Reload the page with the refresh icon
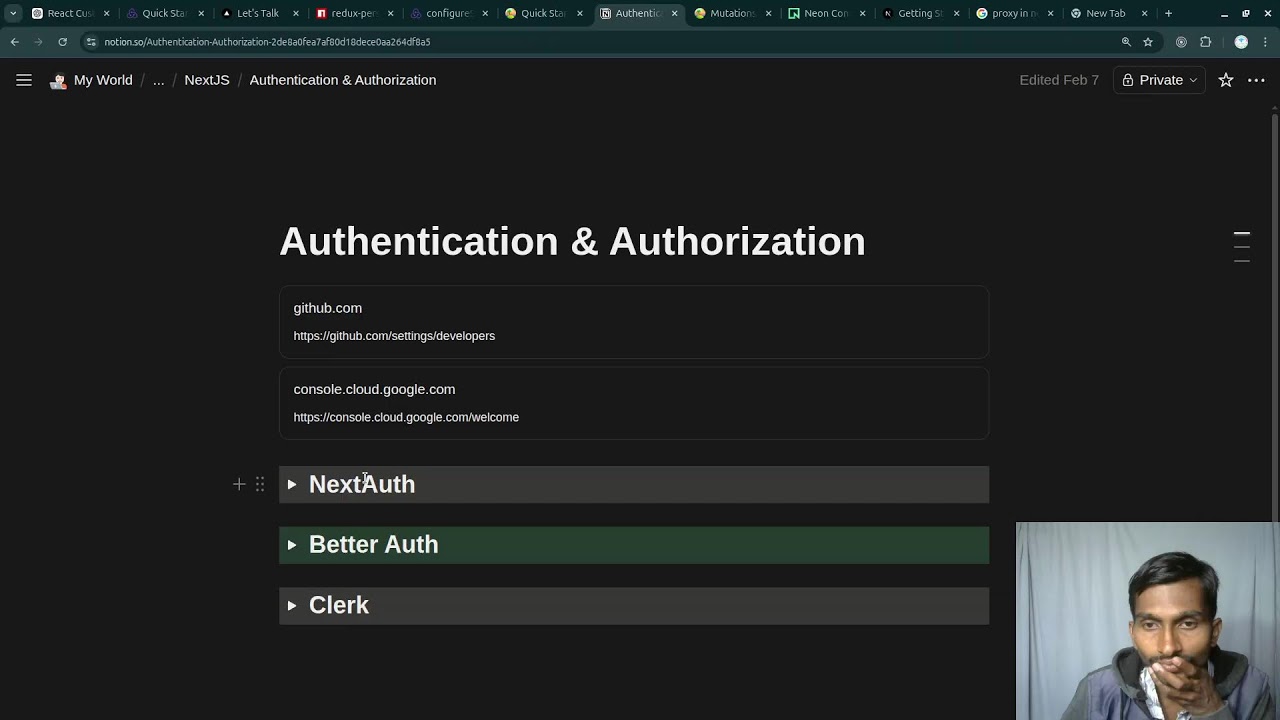Screen dimensions: 1280x720 tap(62, 42)
